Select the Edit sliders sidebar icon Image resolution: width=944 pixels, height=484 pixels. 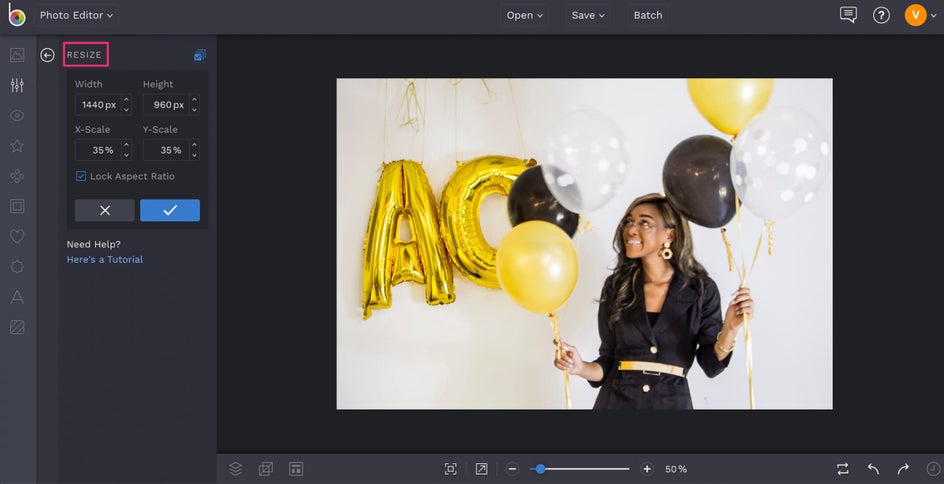(17, 85)
